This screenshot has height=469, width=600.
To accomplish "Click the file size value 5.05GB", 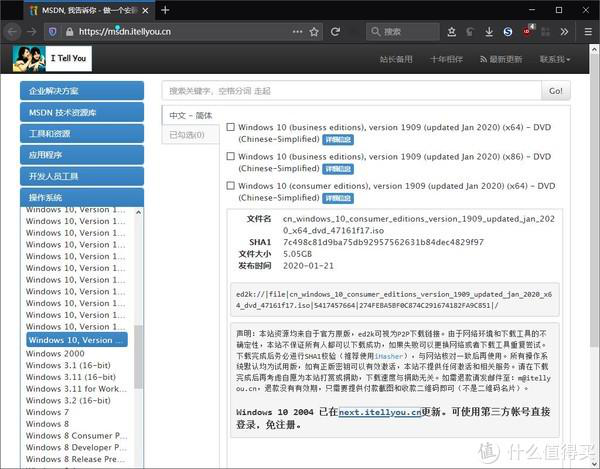I will pos(297,254).
